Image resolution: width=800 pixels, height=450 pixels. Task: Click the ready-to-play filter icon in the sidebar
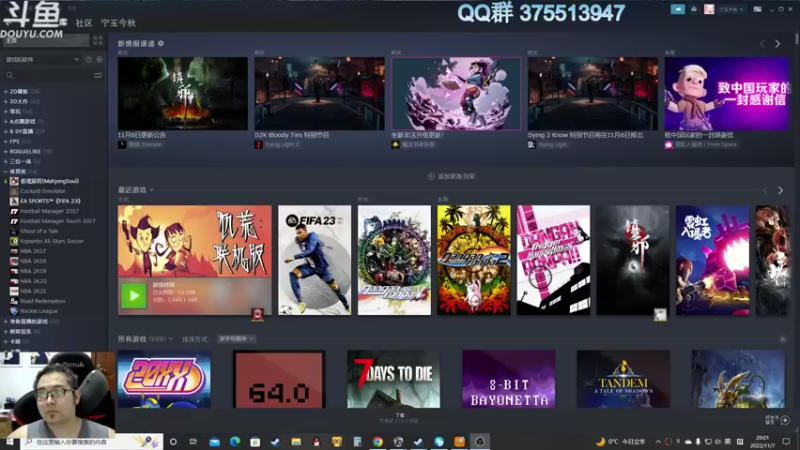pyautogui.click(x=99, y=60)
